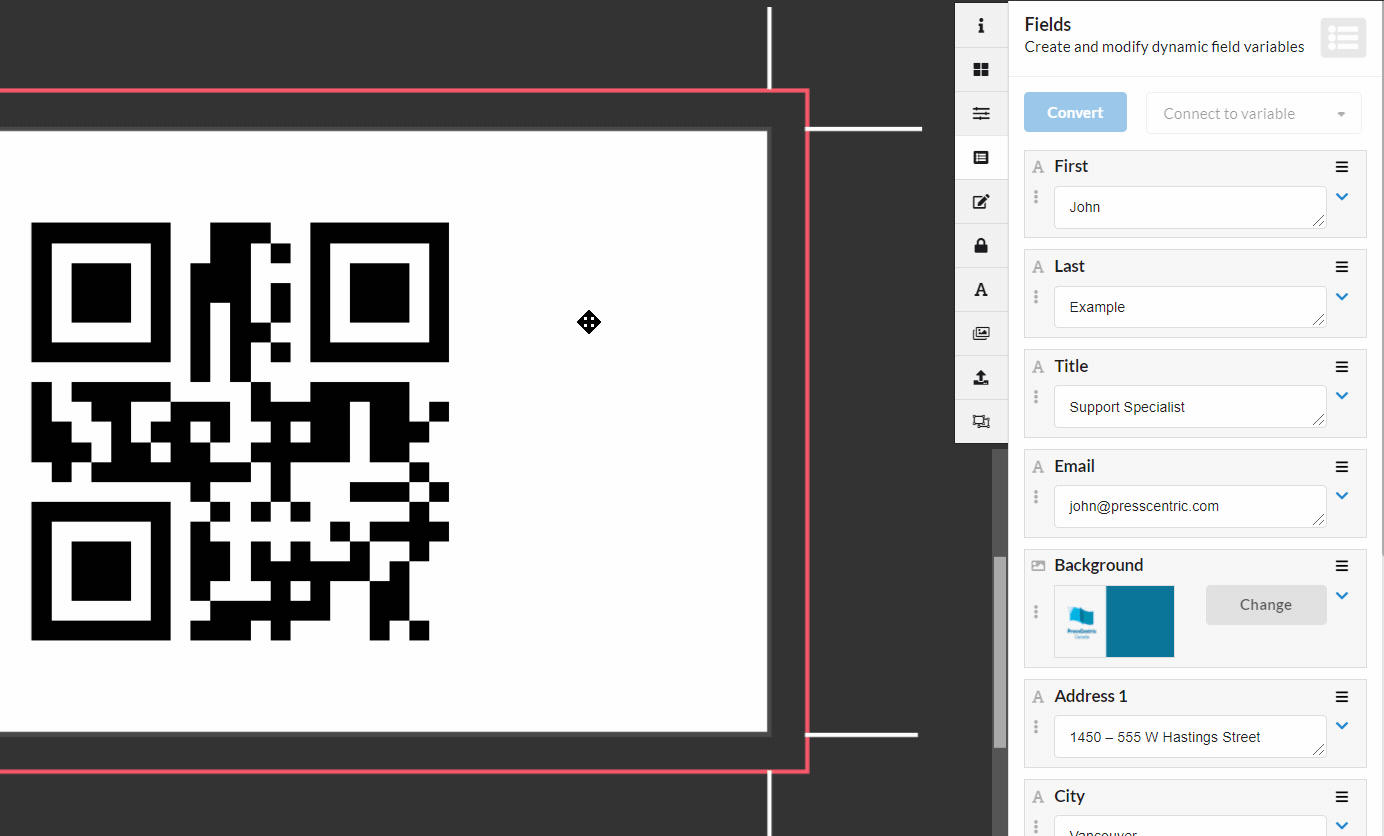Expand the Title field chevron

pyautogui.click(x=1342, y=395)
